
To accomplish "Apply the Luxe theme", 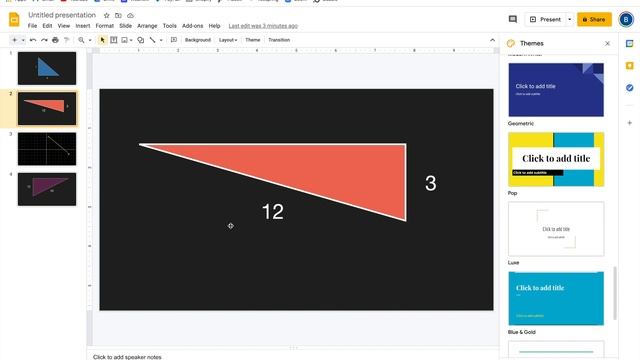I will [x=556, y=229].
